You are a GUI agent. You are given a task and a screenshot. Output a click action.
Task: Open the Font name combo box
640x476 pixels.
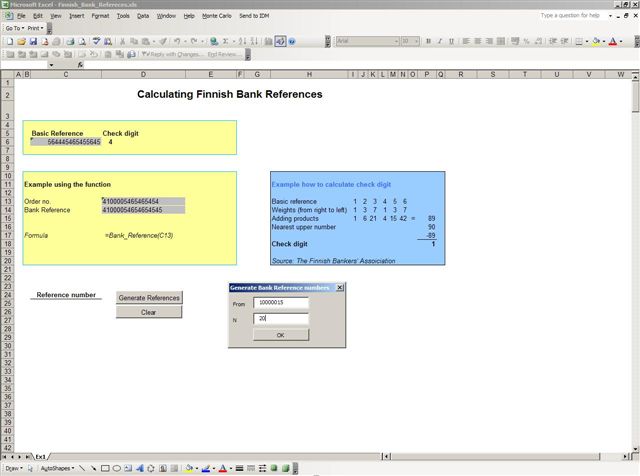pyautogui.click(x=367, y=41)
